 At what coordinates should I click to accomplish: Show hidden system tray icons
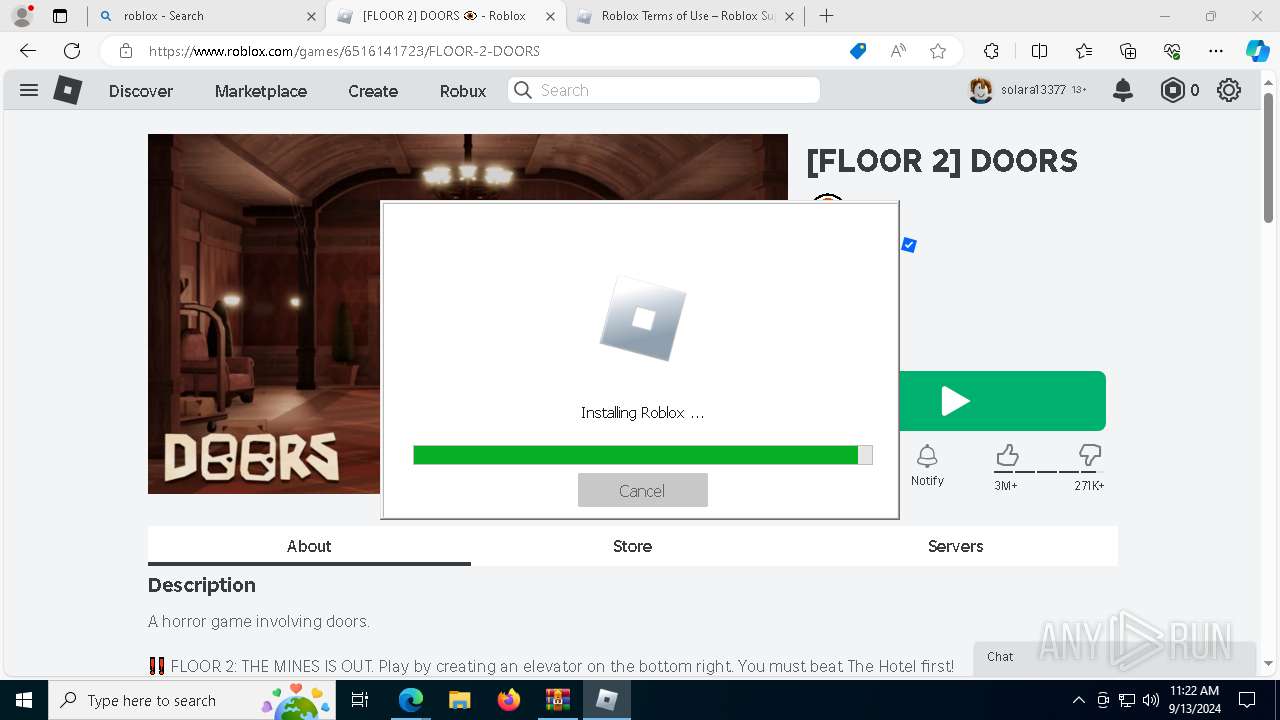tap(1078, 700)
